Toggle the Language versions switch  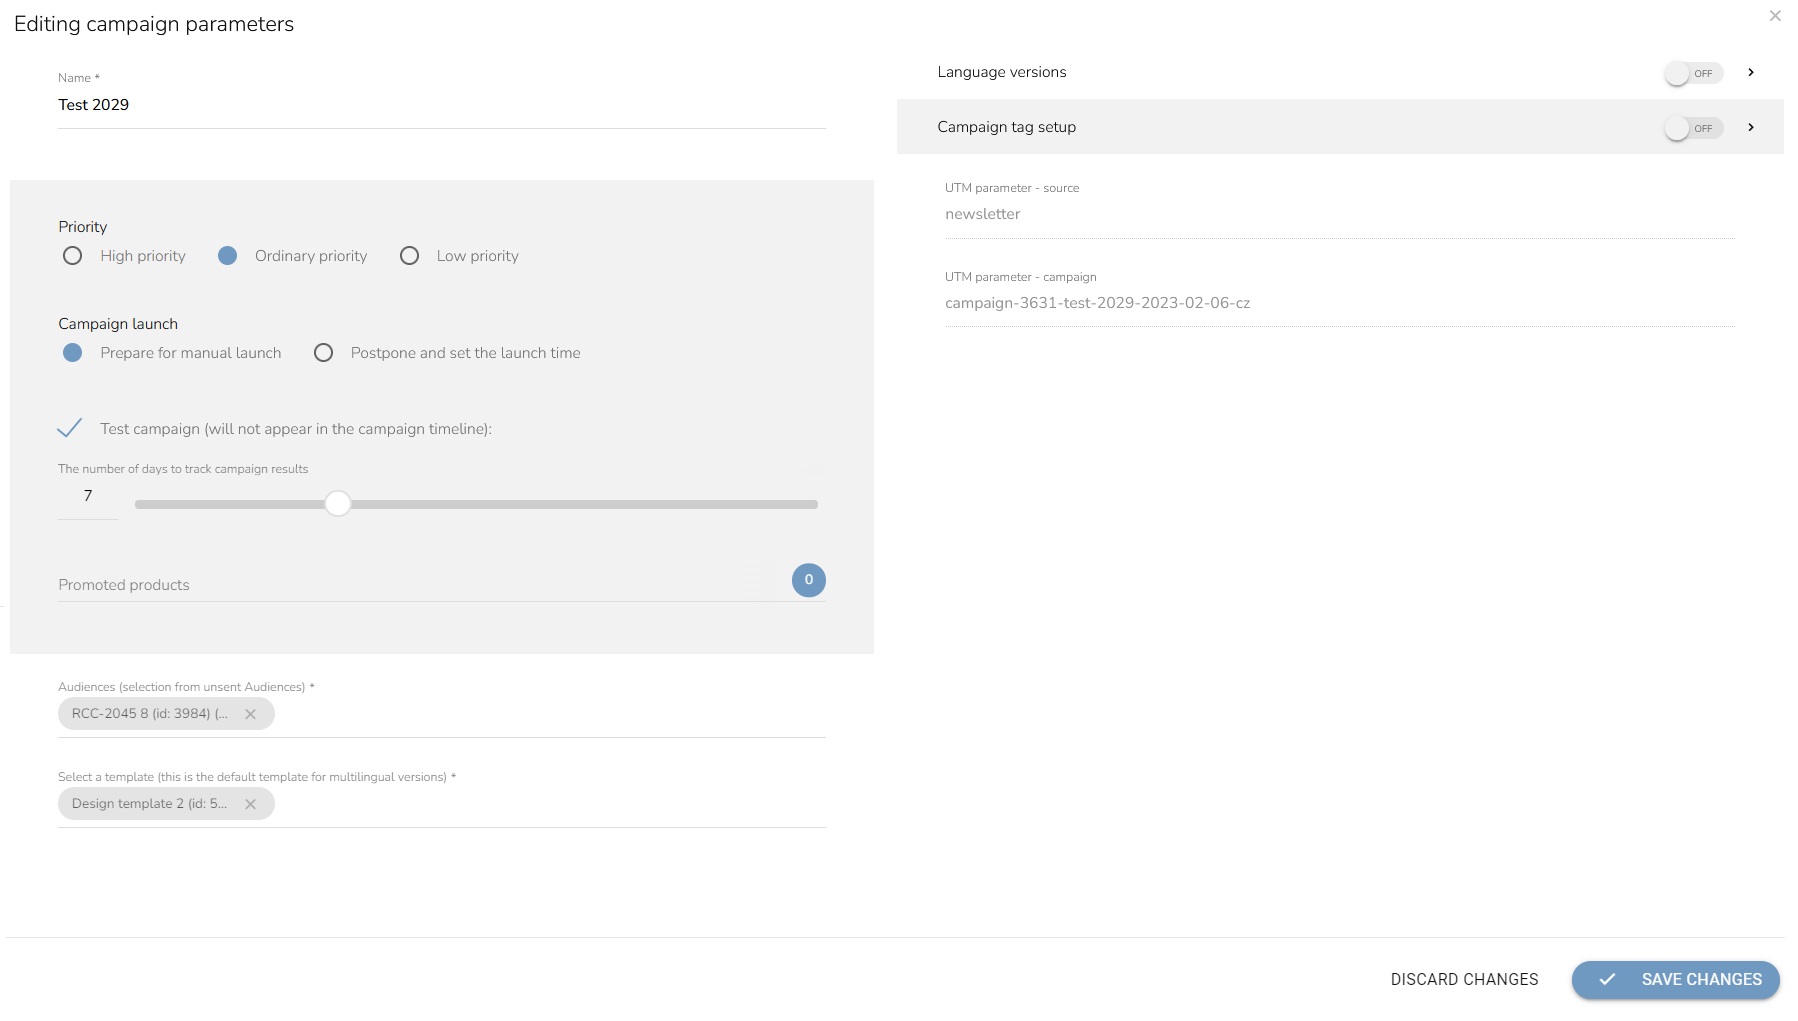pyautogui.click(x=1692, y=73)
